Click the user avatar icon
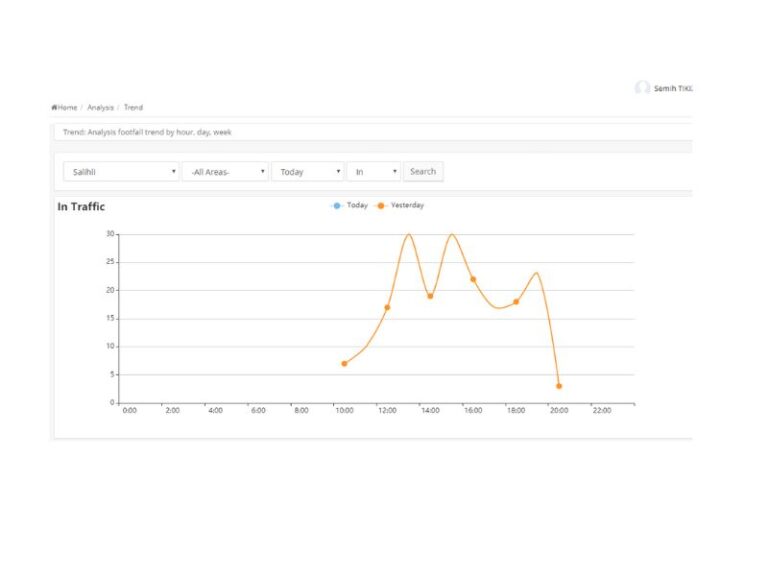Viewport: 768px width, 576px height. click(x=642, y=88)
